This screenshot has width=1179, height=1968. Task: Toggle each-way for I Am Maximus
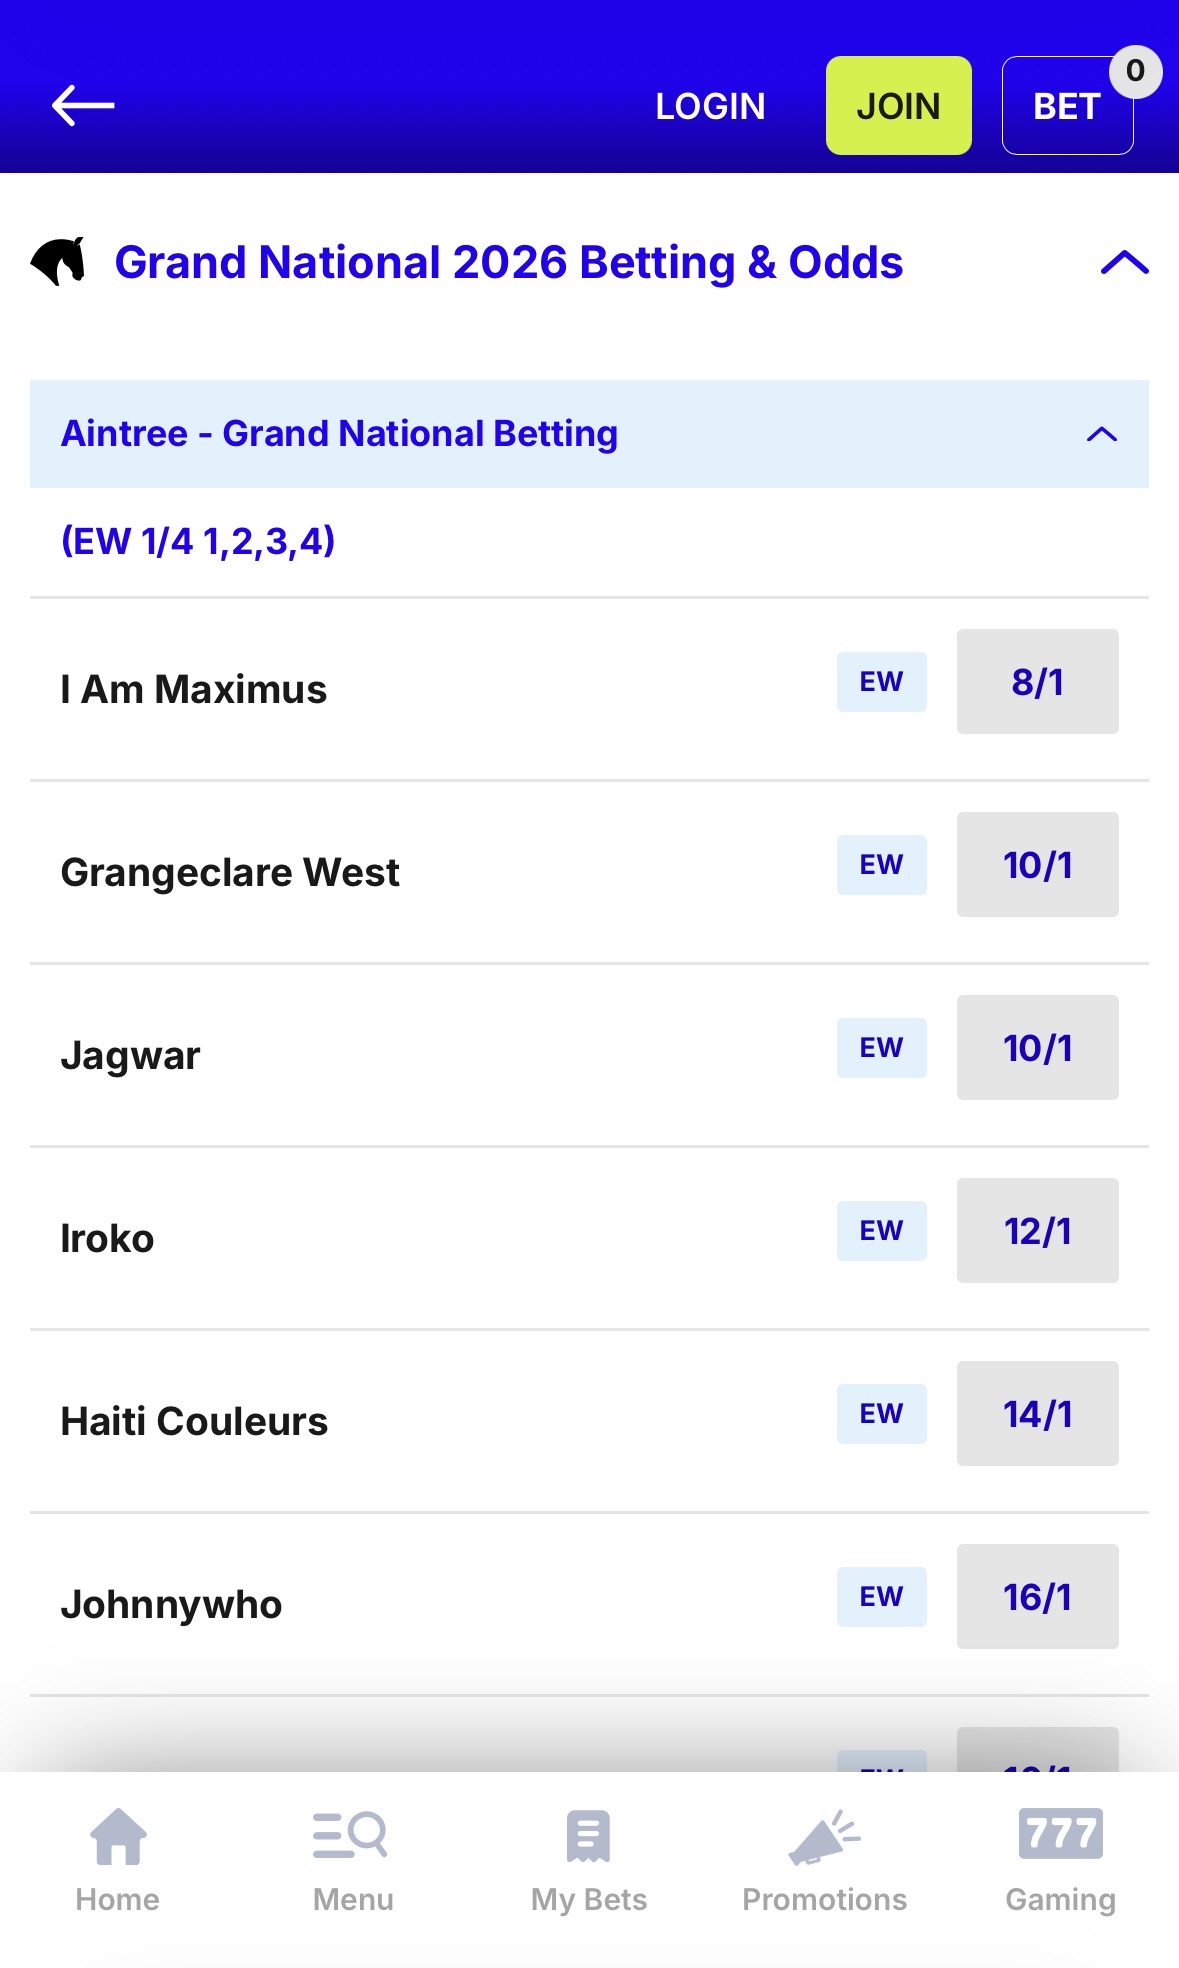(x=881, y=681)
